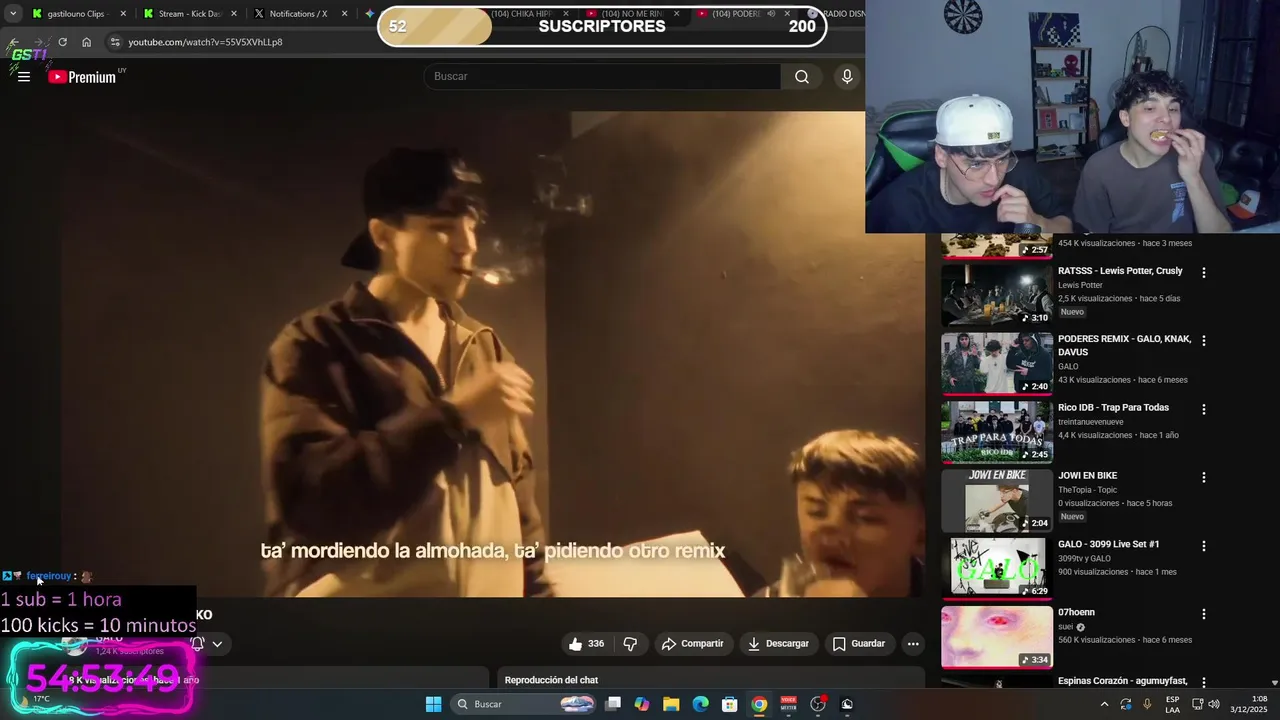1280x720 pixels.
Task: Switch to (104) NO ME RIN tab
Action: click(x=632, y=14)
